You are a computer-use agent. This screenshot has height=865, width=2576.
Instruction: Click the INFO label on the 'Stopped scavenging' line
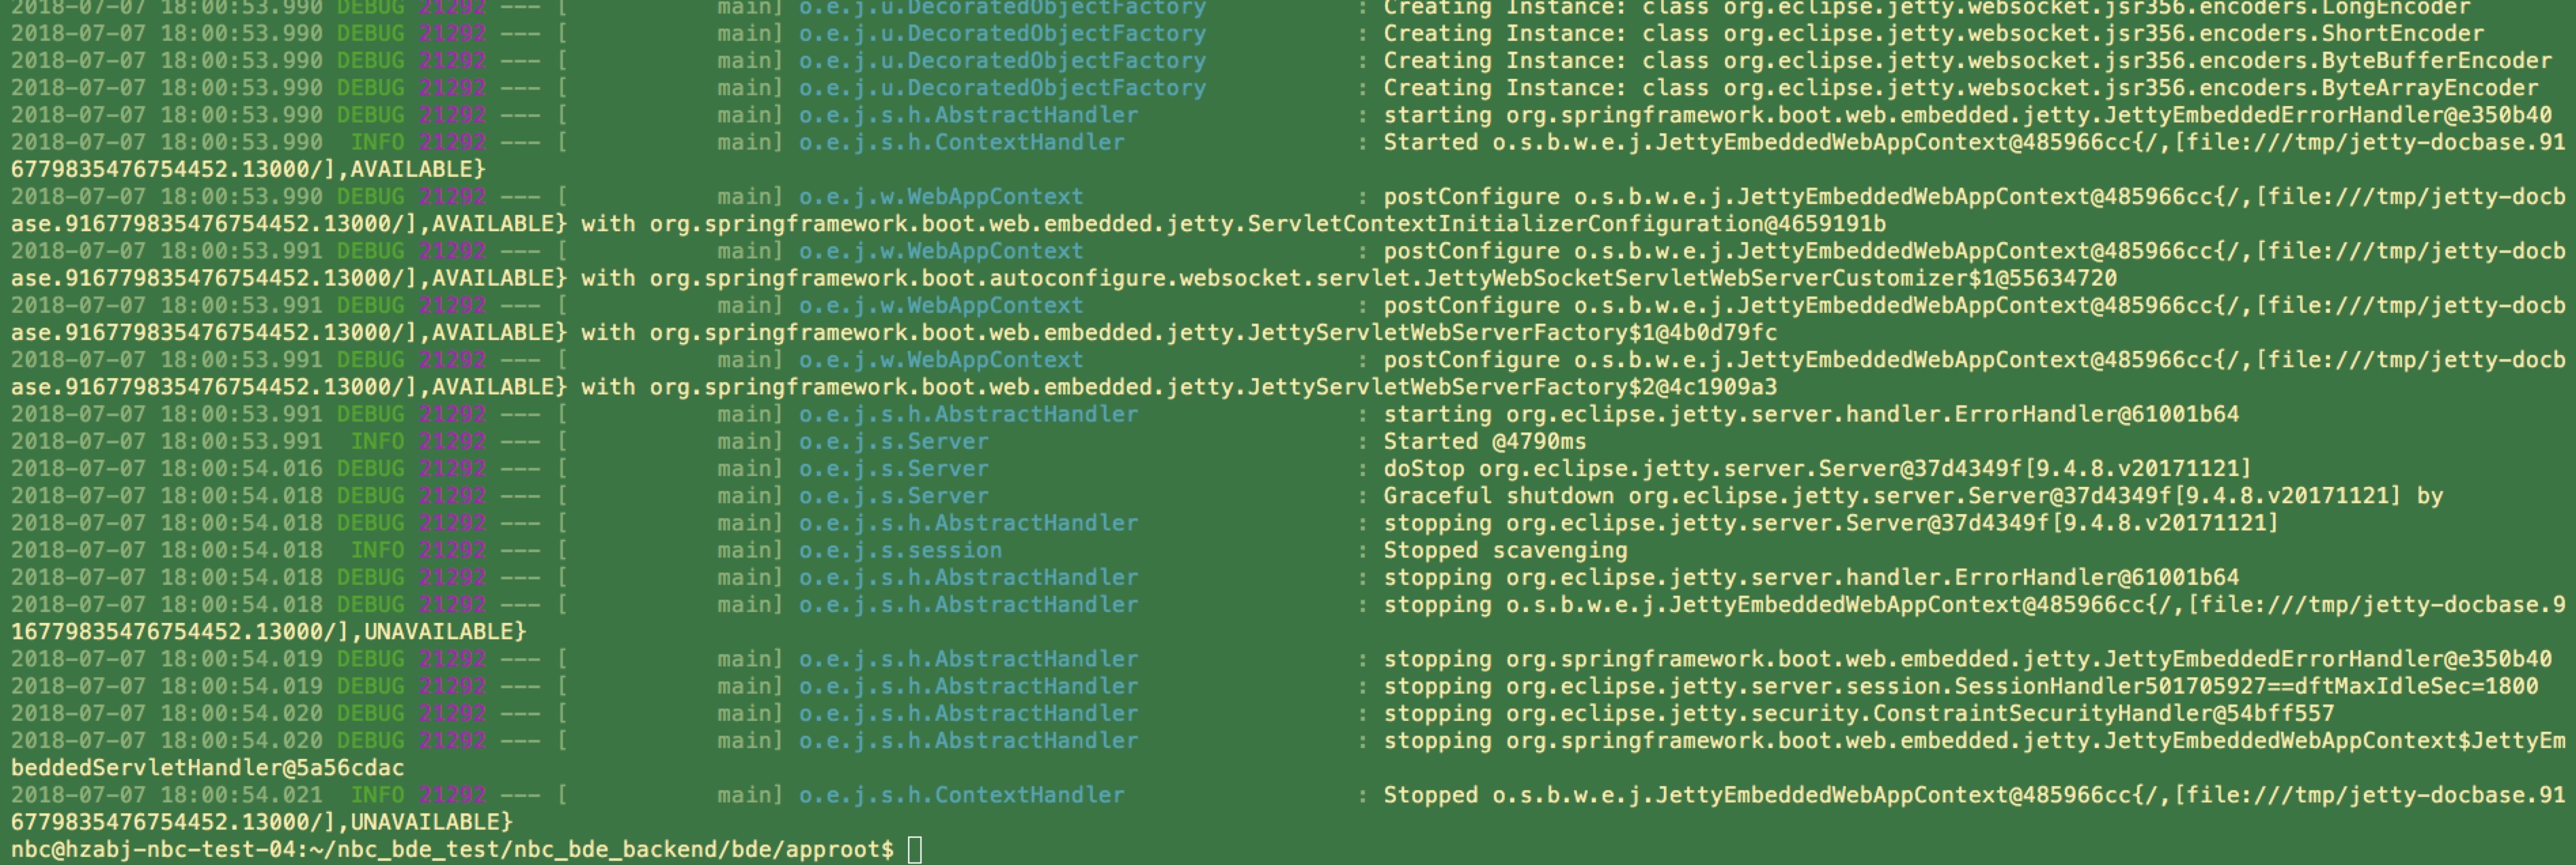pos(377,550)
